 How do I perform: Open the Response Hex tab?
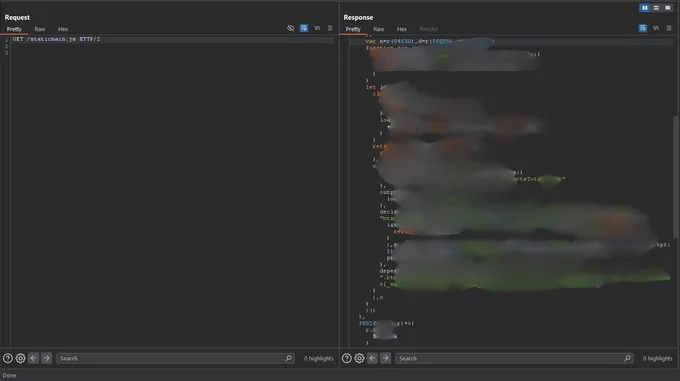tap(402, 29)
